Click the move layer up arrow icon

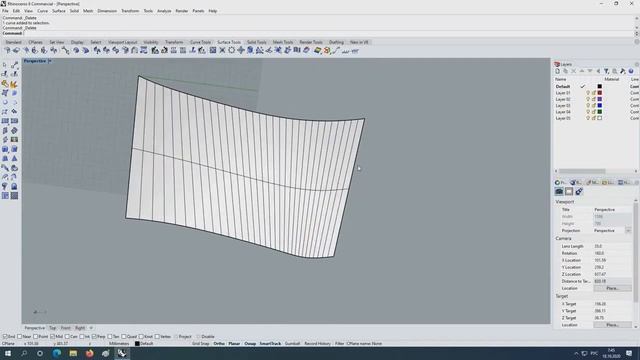[582, 71]
